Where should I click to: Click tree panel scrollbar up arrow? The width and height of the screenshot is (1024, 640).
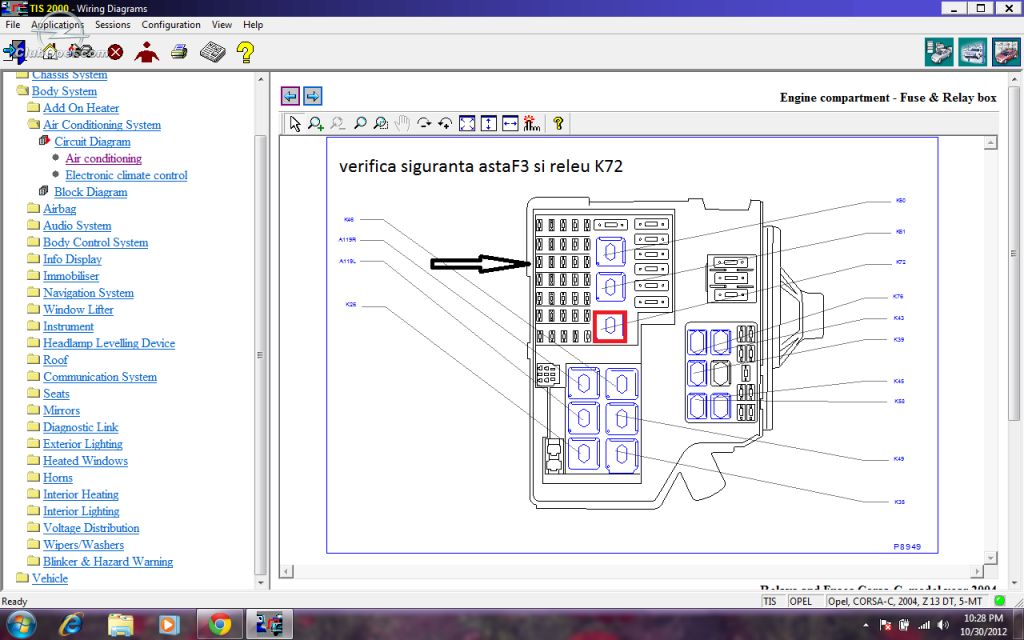click(261, 80)
